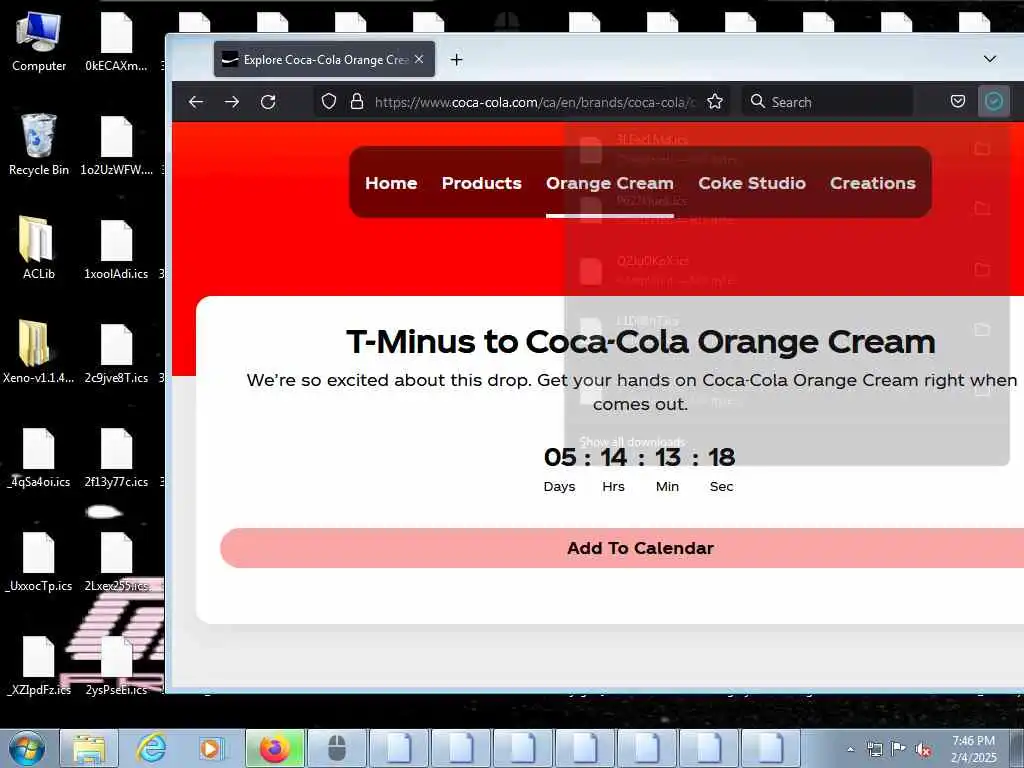Expand the list all tabs chevron
The width and height of the screenshot is (1024, 768).
(990, 59)
